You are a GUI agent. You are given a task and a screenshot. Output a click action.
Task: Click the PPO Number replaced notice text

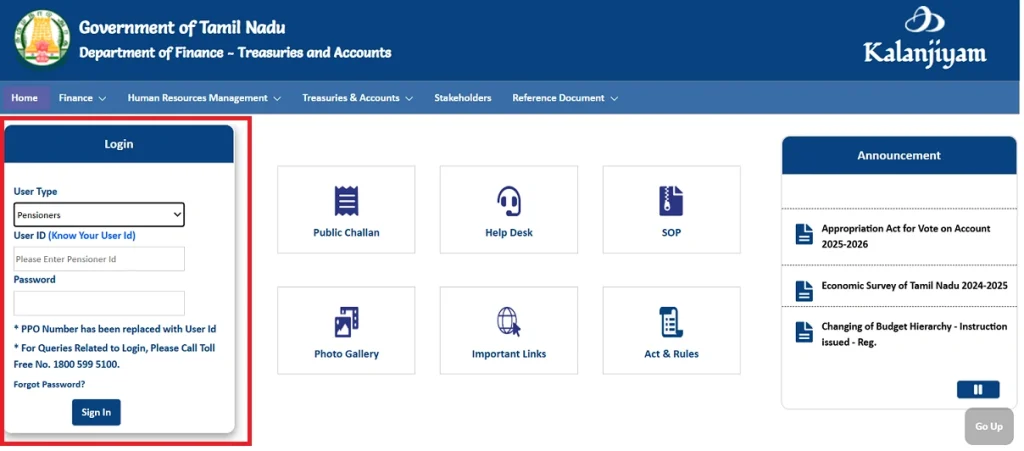(x=115, y=329)
